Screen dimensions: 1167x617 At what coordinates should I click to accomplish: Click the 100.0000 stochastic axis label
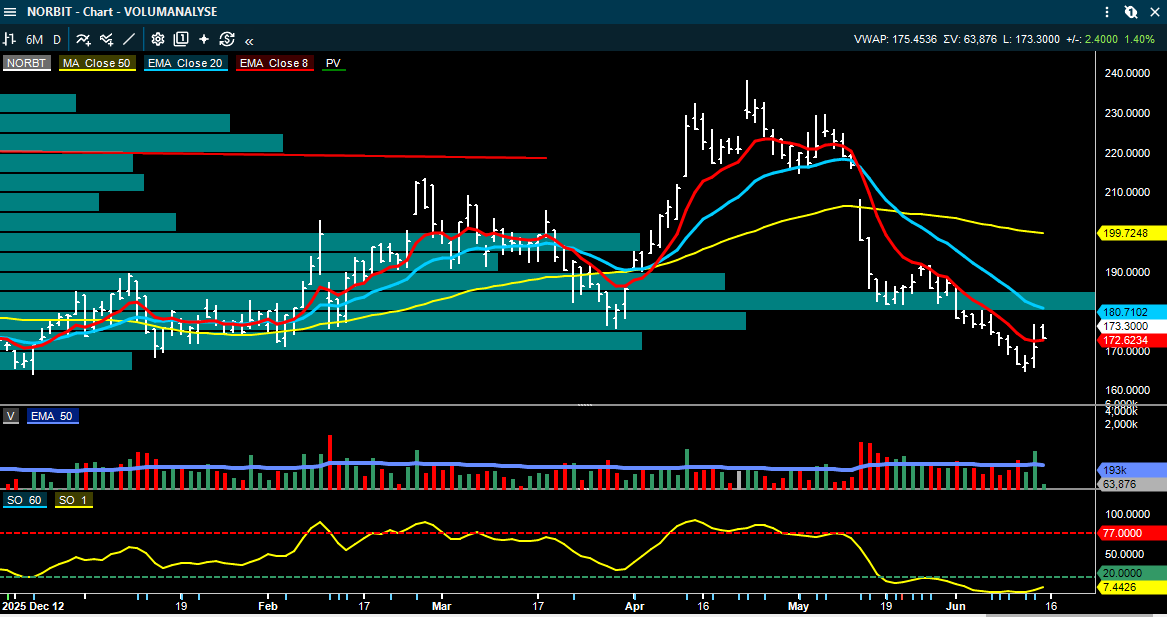tap(1127, 514)
